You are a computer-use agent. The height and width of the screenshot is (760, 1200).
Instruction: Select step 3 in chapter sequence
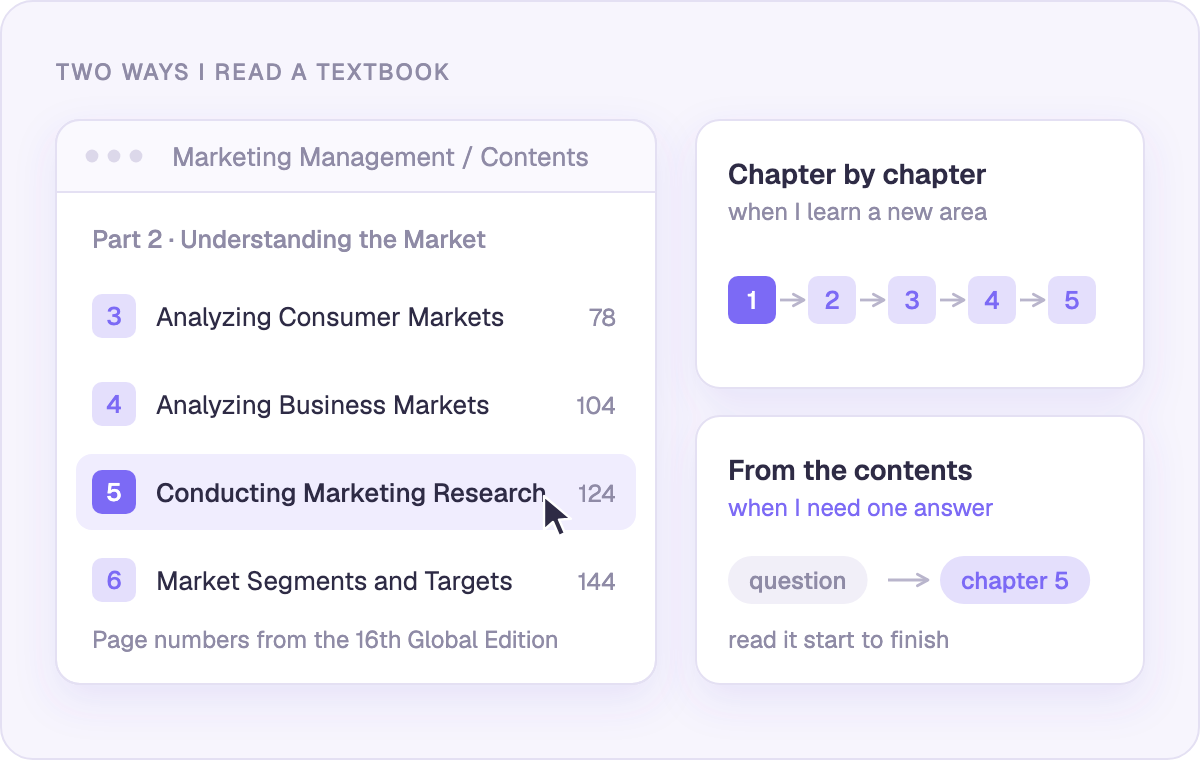[x=912, y=300]
